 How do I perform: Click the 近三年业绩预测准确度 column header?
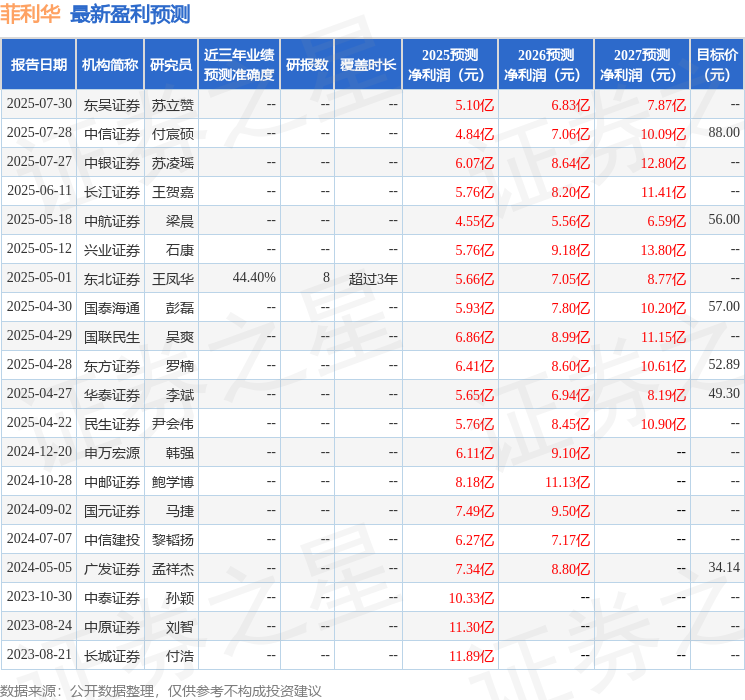click(x=239, y=65)
